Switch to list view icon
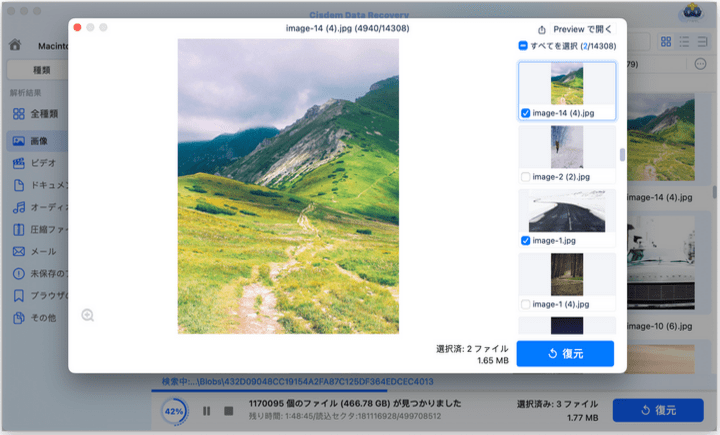 [685, 41]
